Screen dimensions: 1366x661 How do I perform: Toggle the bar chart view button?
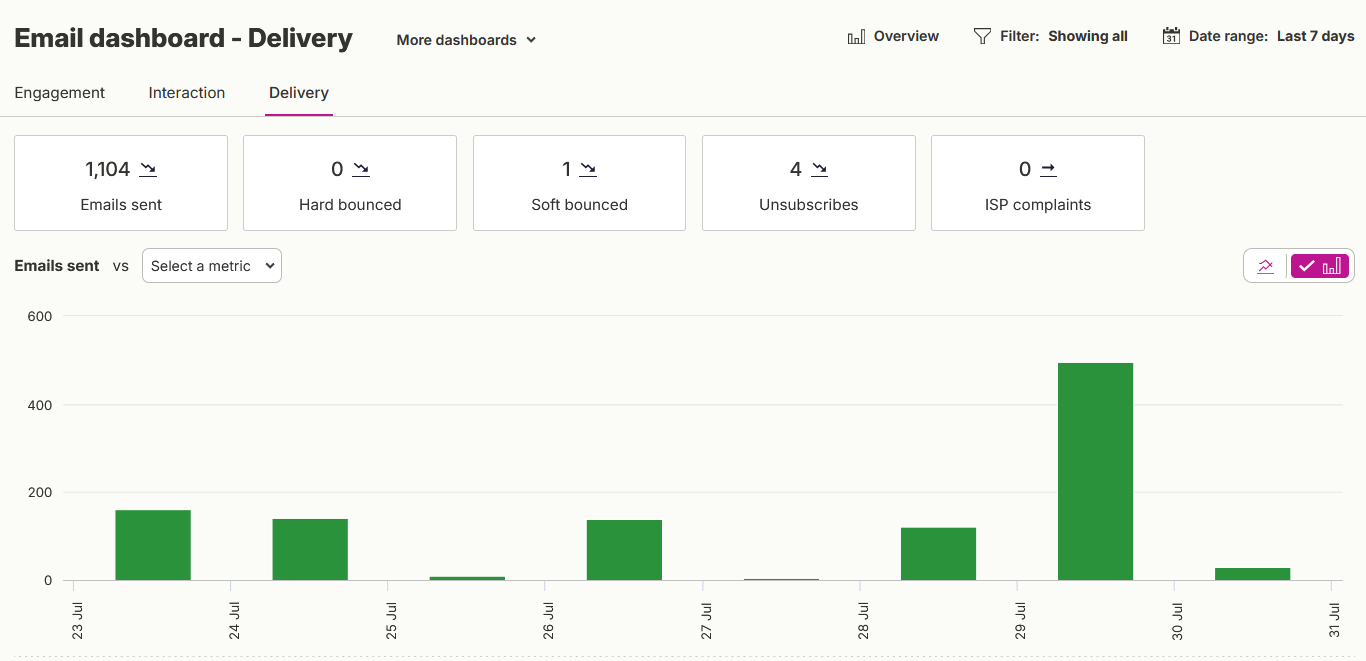coord(1320,266)
